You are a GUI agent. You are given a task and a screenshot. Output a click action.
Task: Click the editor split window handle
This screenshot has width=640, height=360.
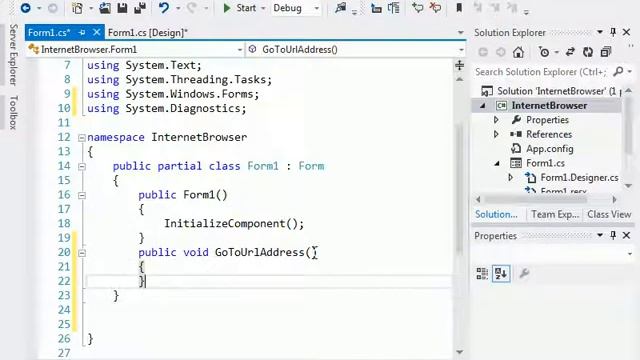(x=460, y=65)
